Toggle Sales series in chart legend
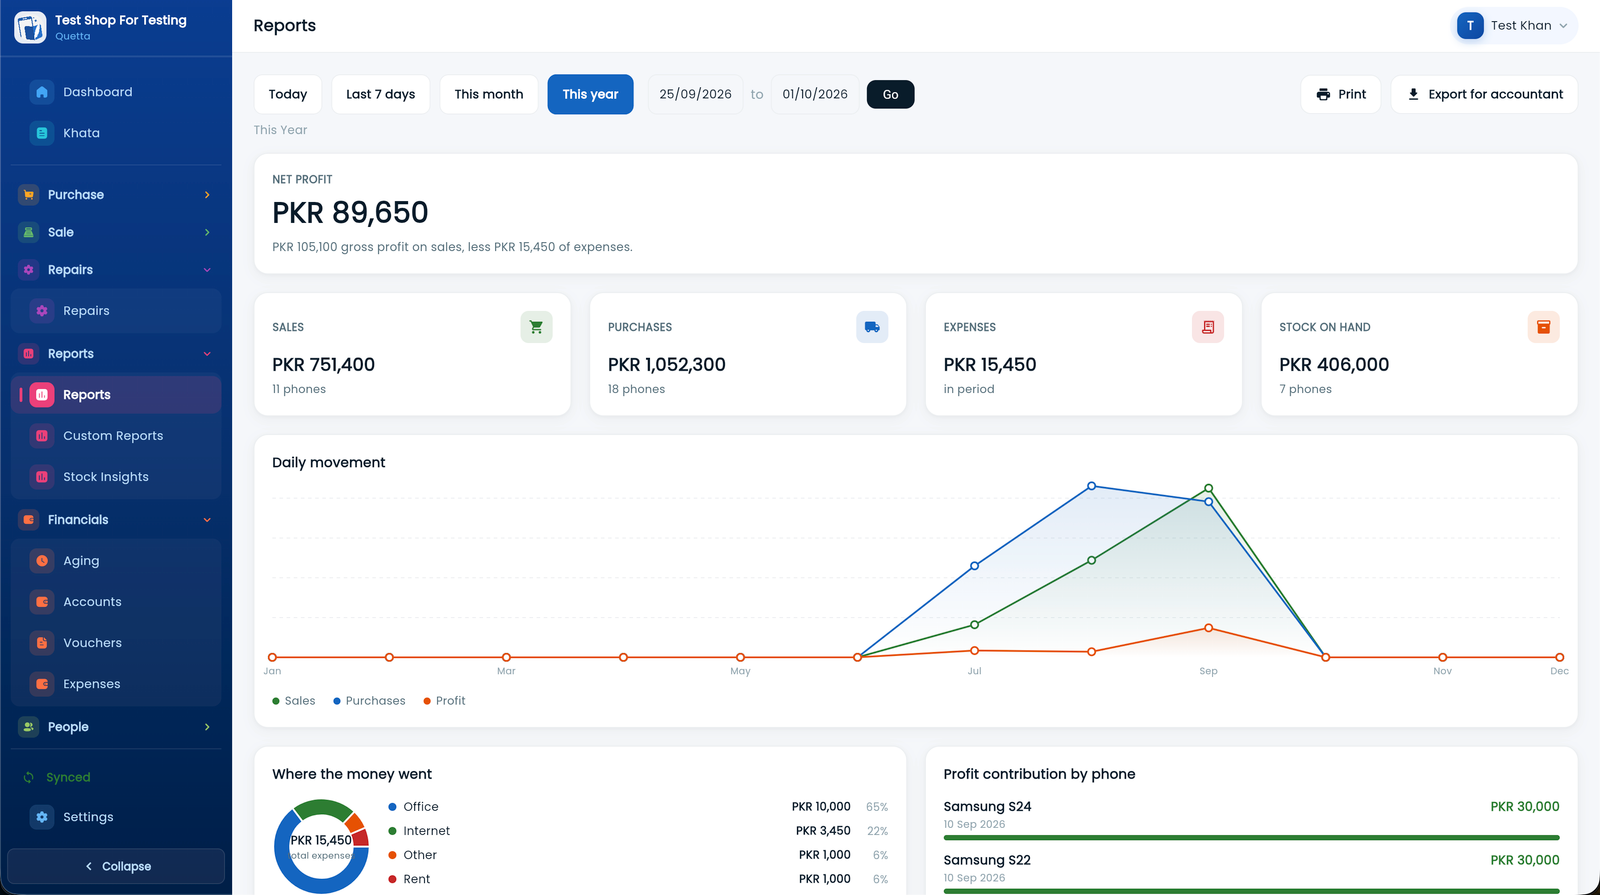The image size is (1600, 895). (294, 701)
